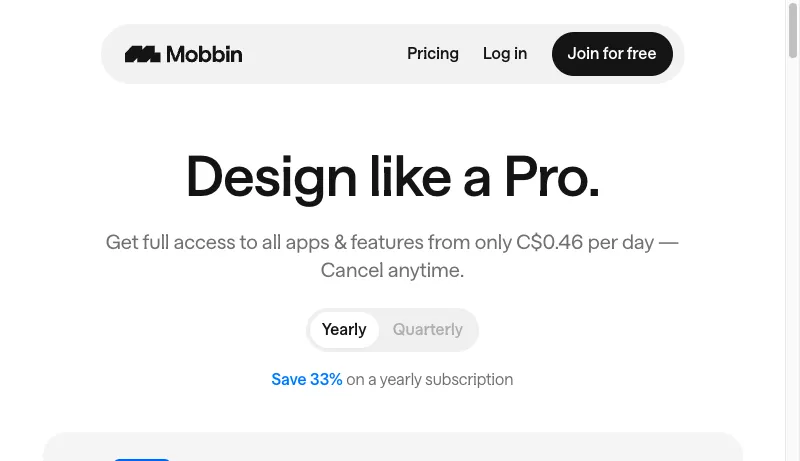The width and height of the screenshot is (800, 461).
Task: Click the word 'Design' in the headline
Action: pos(271,177)
